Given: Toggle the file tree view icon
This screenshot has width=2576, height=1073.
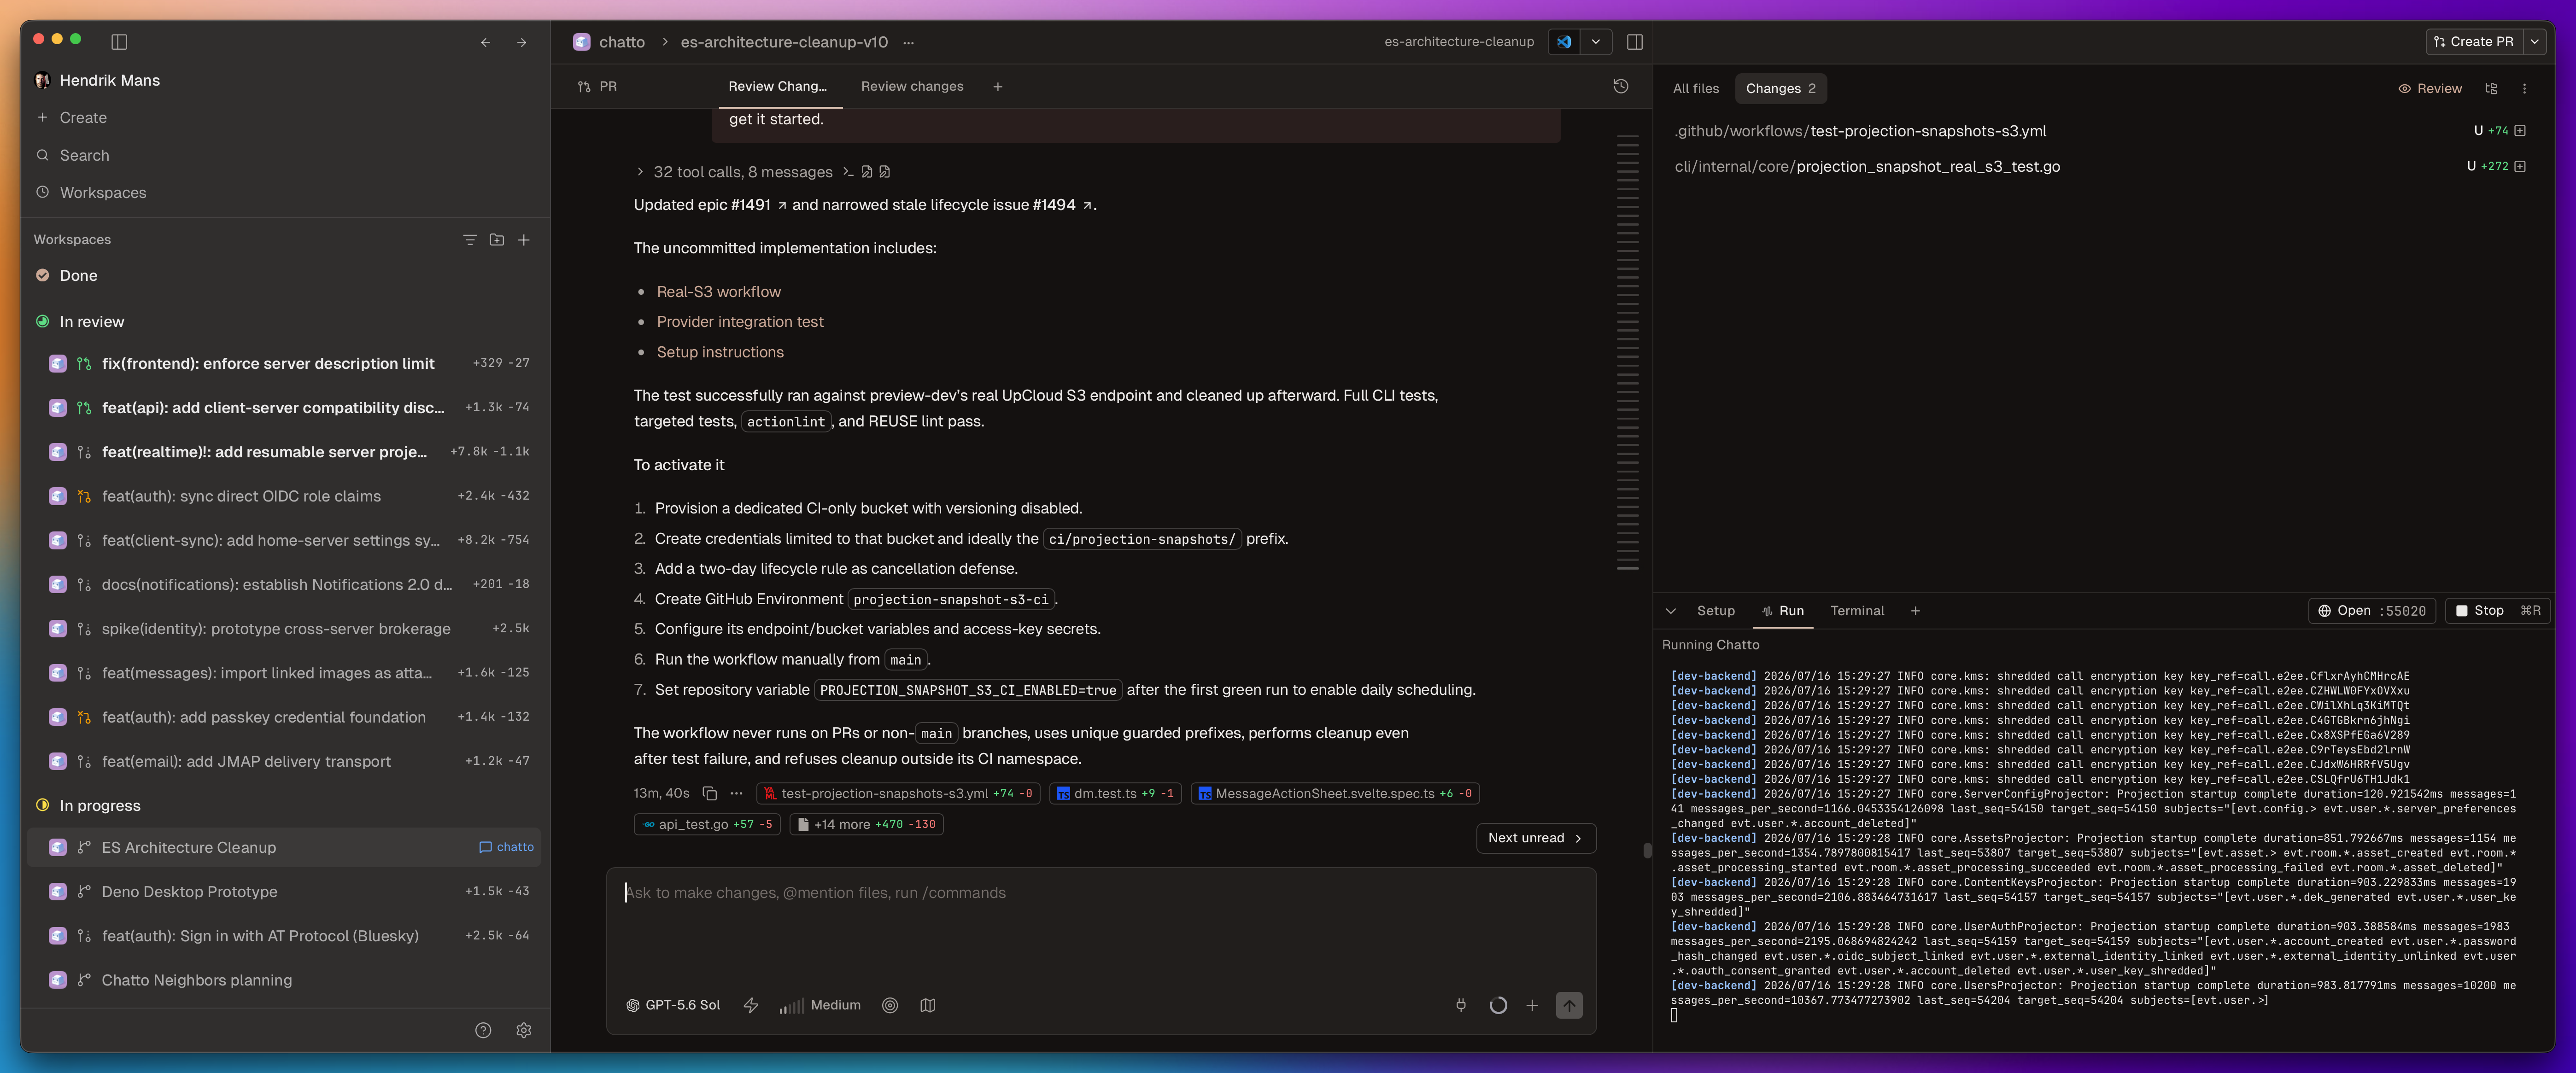Looking at the screenshot, I should click(2491, 89).
